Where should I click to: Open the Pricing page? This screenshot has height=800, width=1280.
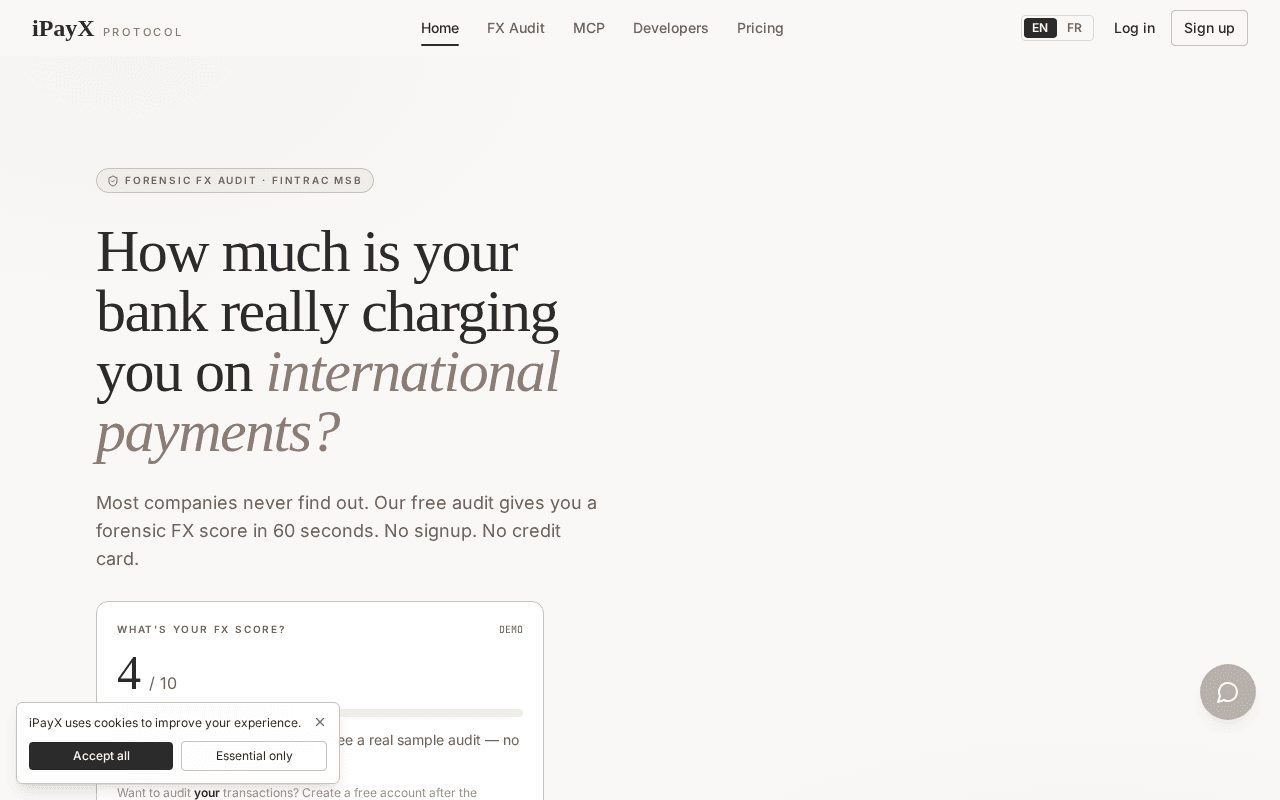(760, 28)
